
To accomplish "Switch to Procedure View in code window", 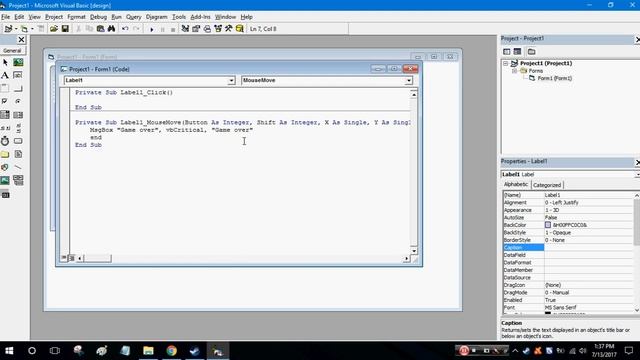I will (64, 258).
